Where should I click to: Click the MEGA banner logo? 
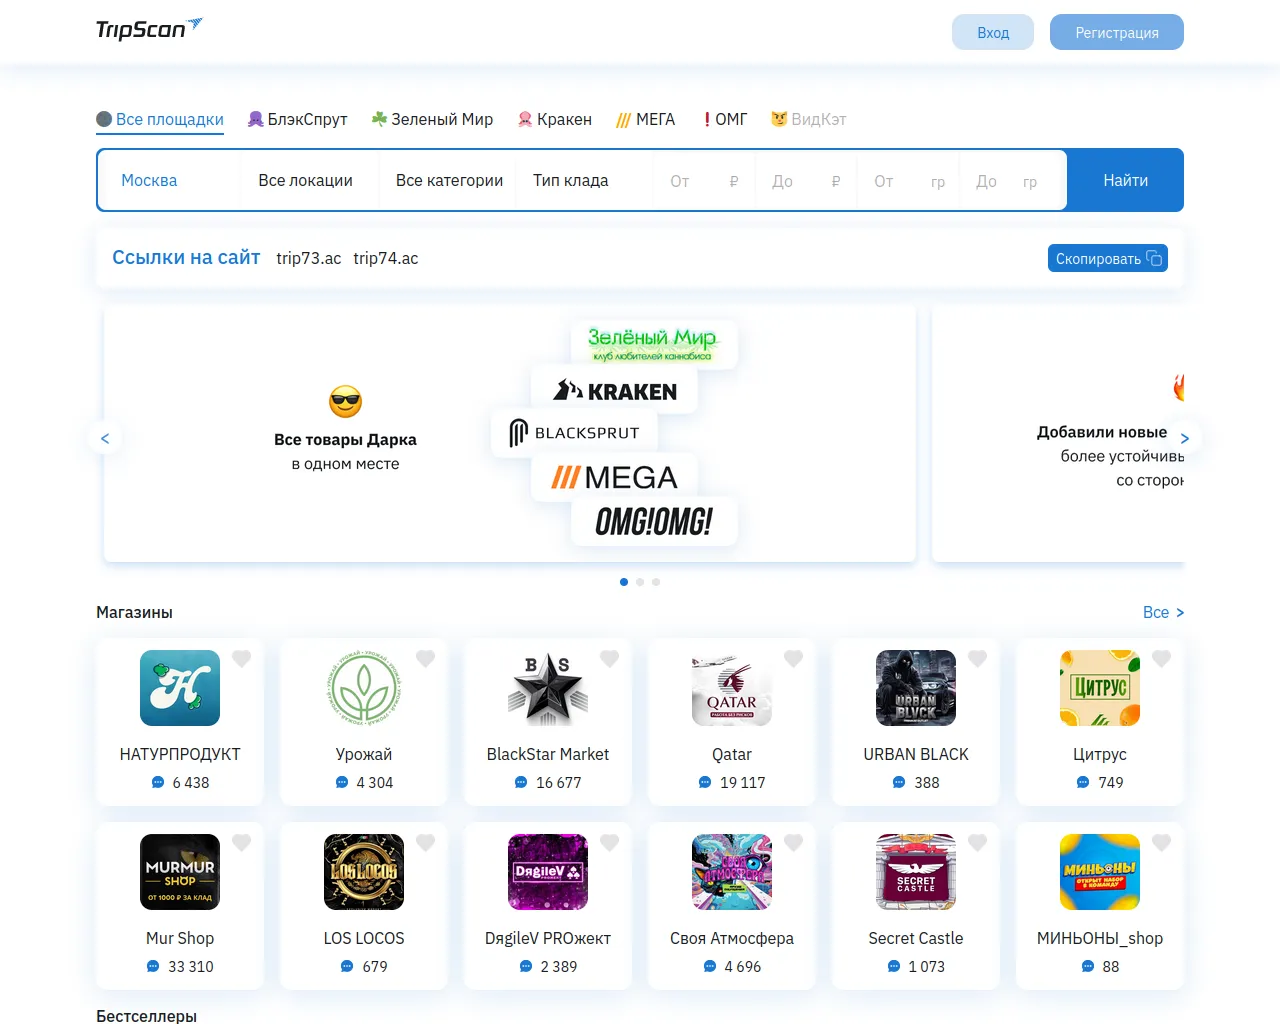(615, 477)
